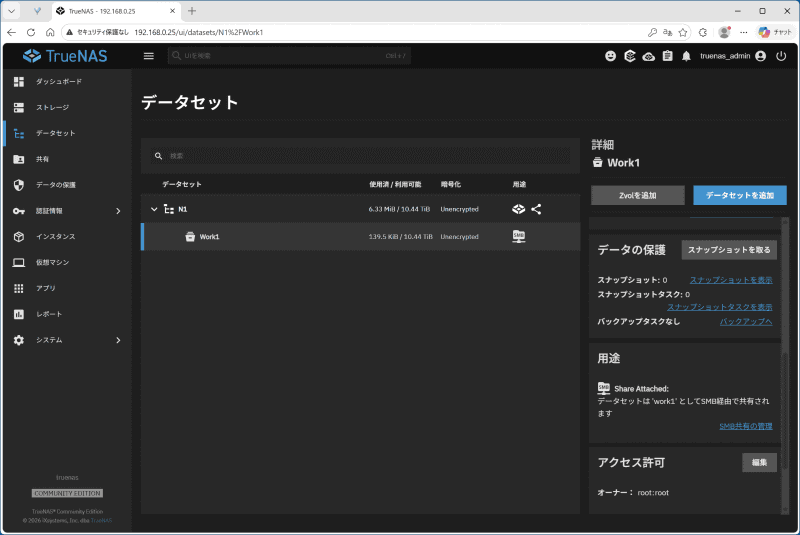The width and height of the screenshot is (800, 535).
Task: Open レポート in sidebar
Action: click(67, 314)
